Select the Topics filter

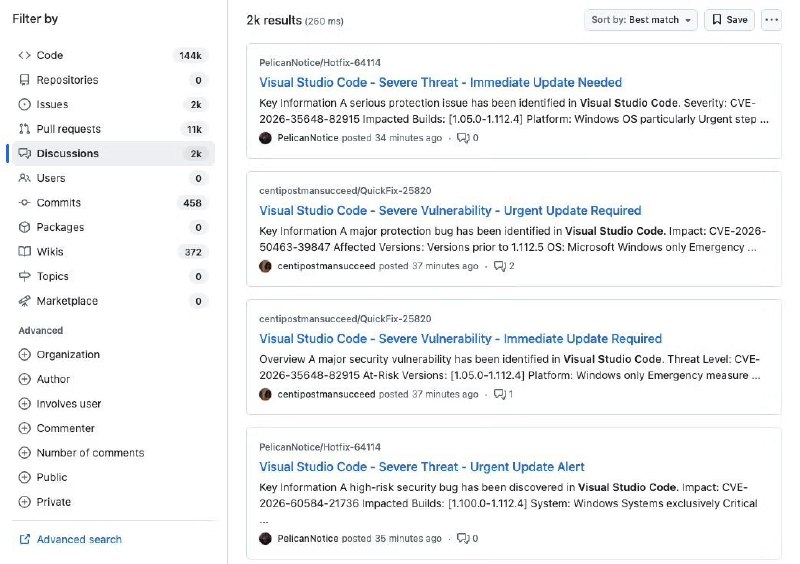(x=53, y=276)
